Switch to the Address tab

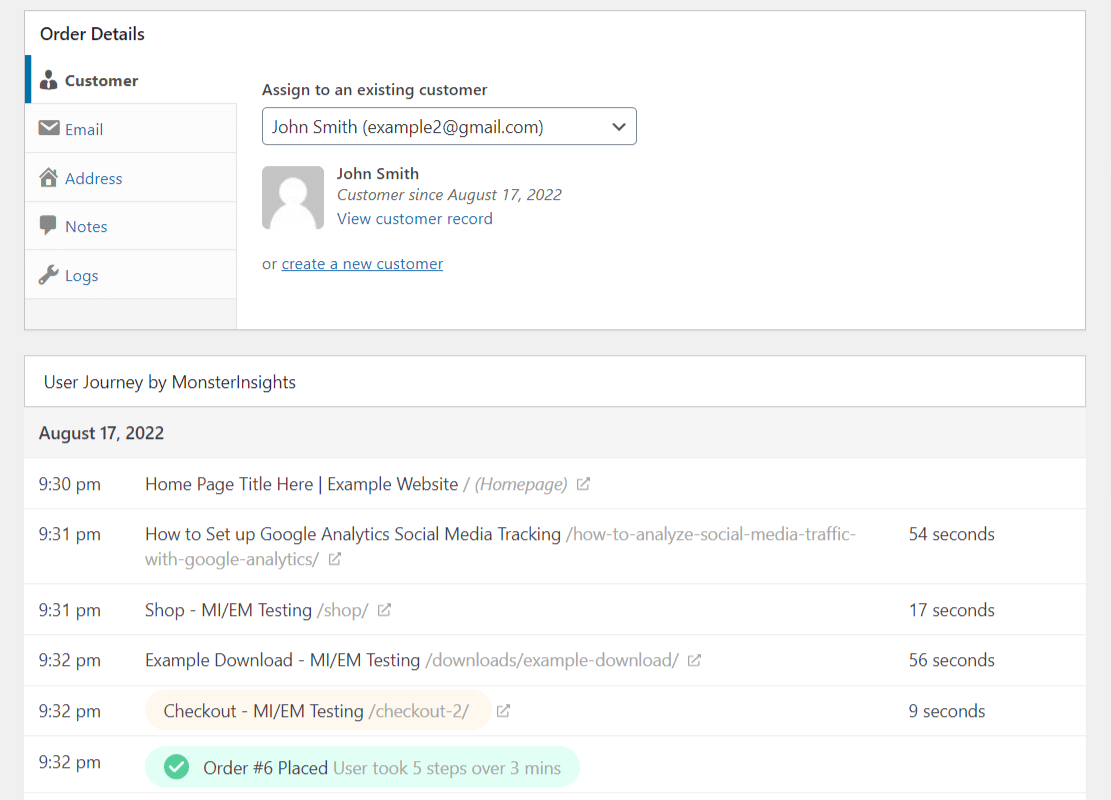tap(91, 177)
